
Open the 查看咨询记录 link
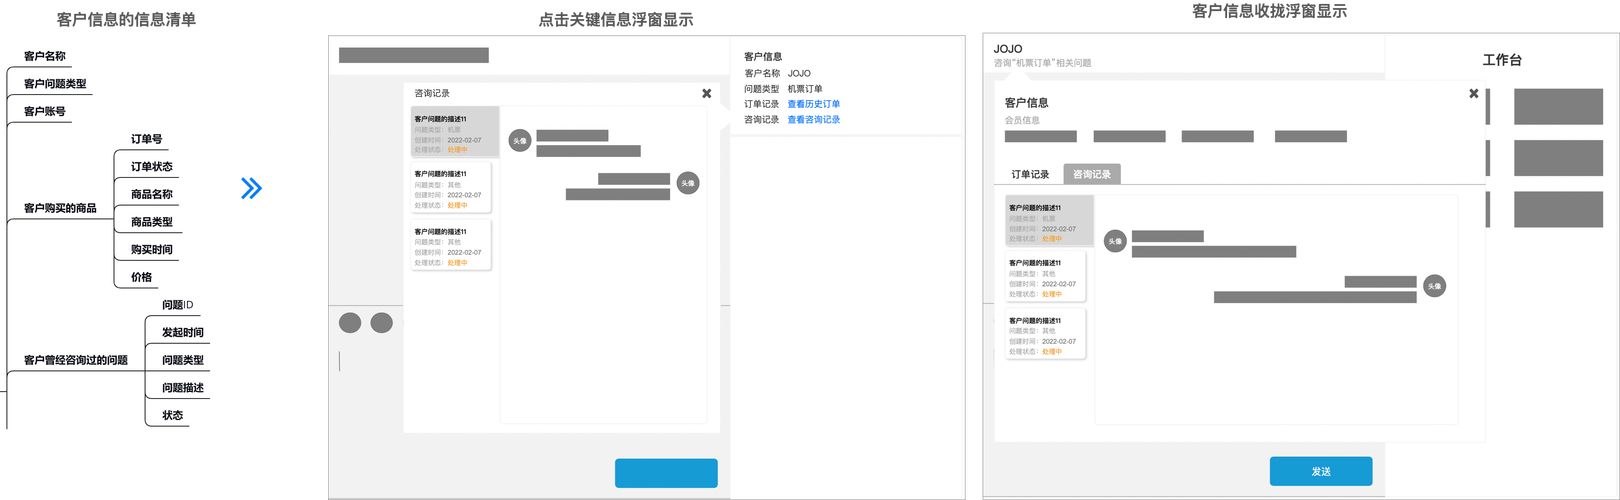[x=813, y=119]
